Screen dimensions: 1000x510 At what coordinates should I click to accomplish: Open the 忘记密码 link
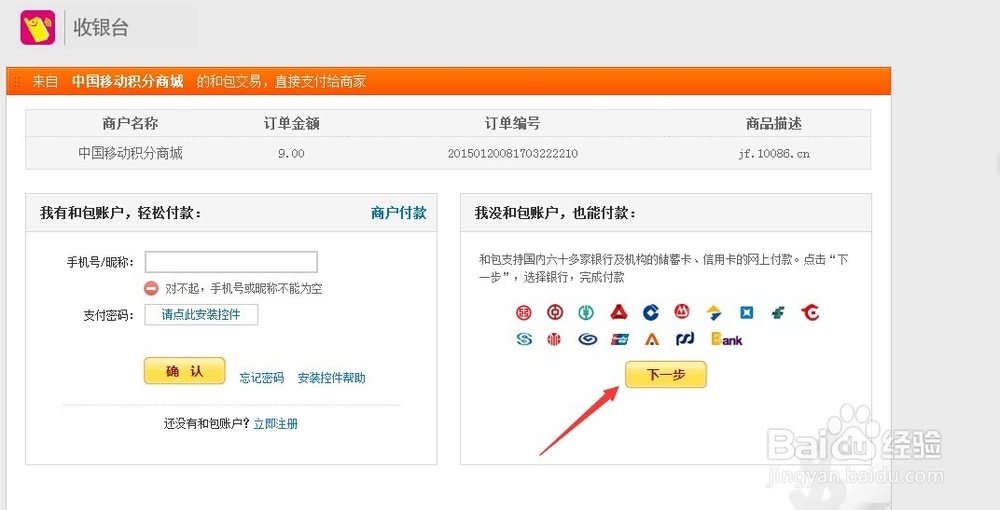click(x=261, y=378)
